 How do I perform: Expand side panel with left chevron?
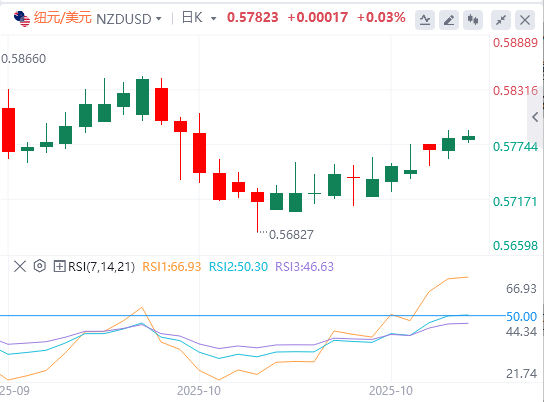click(x=535, y=117)
